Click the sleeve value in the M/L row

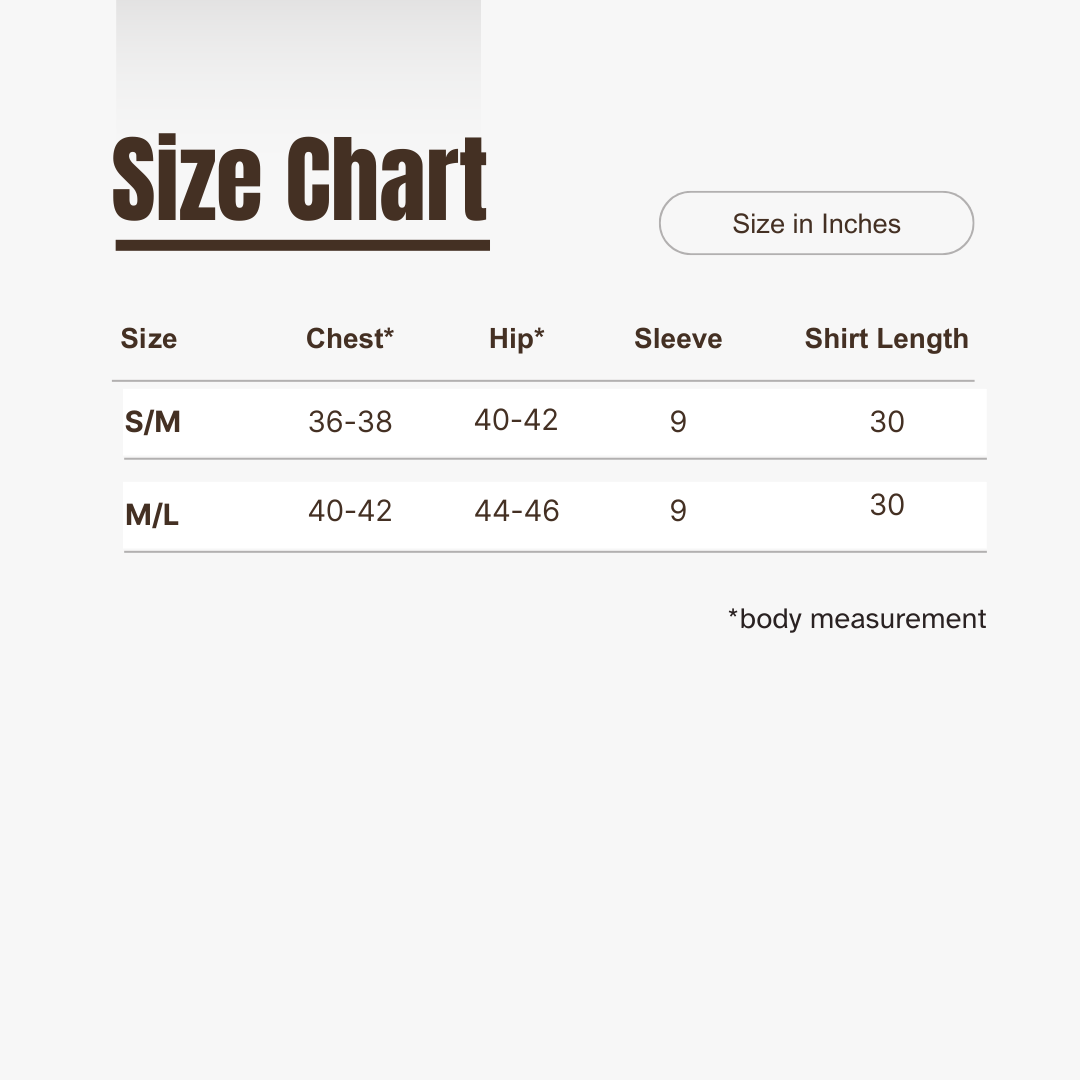678,511
